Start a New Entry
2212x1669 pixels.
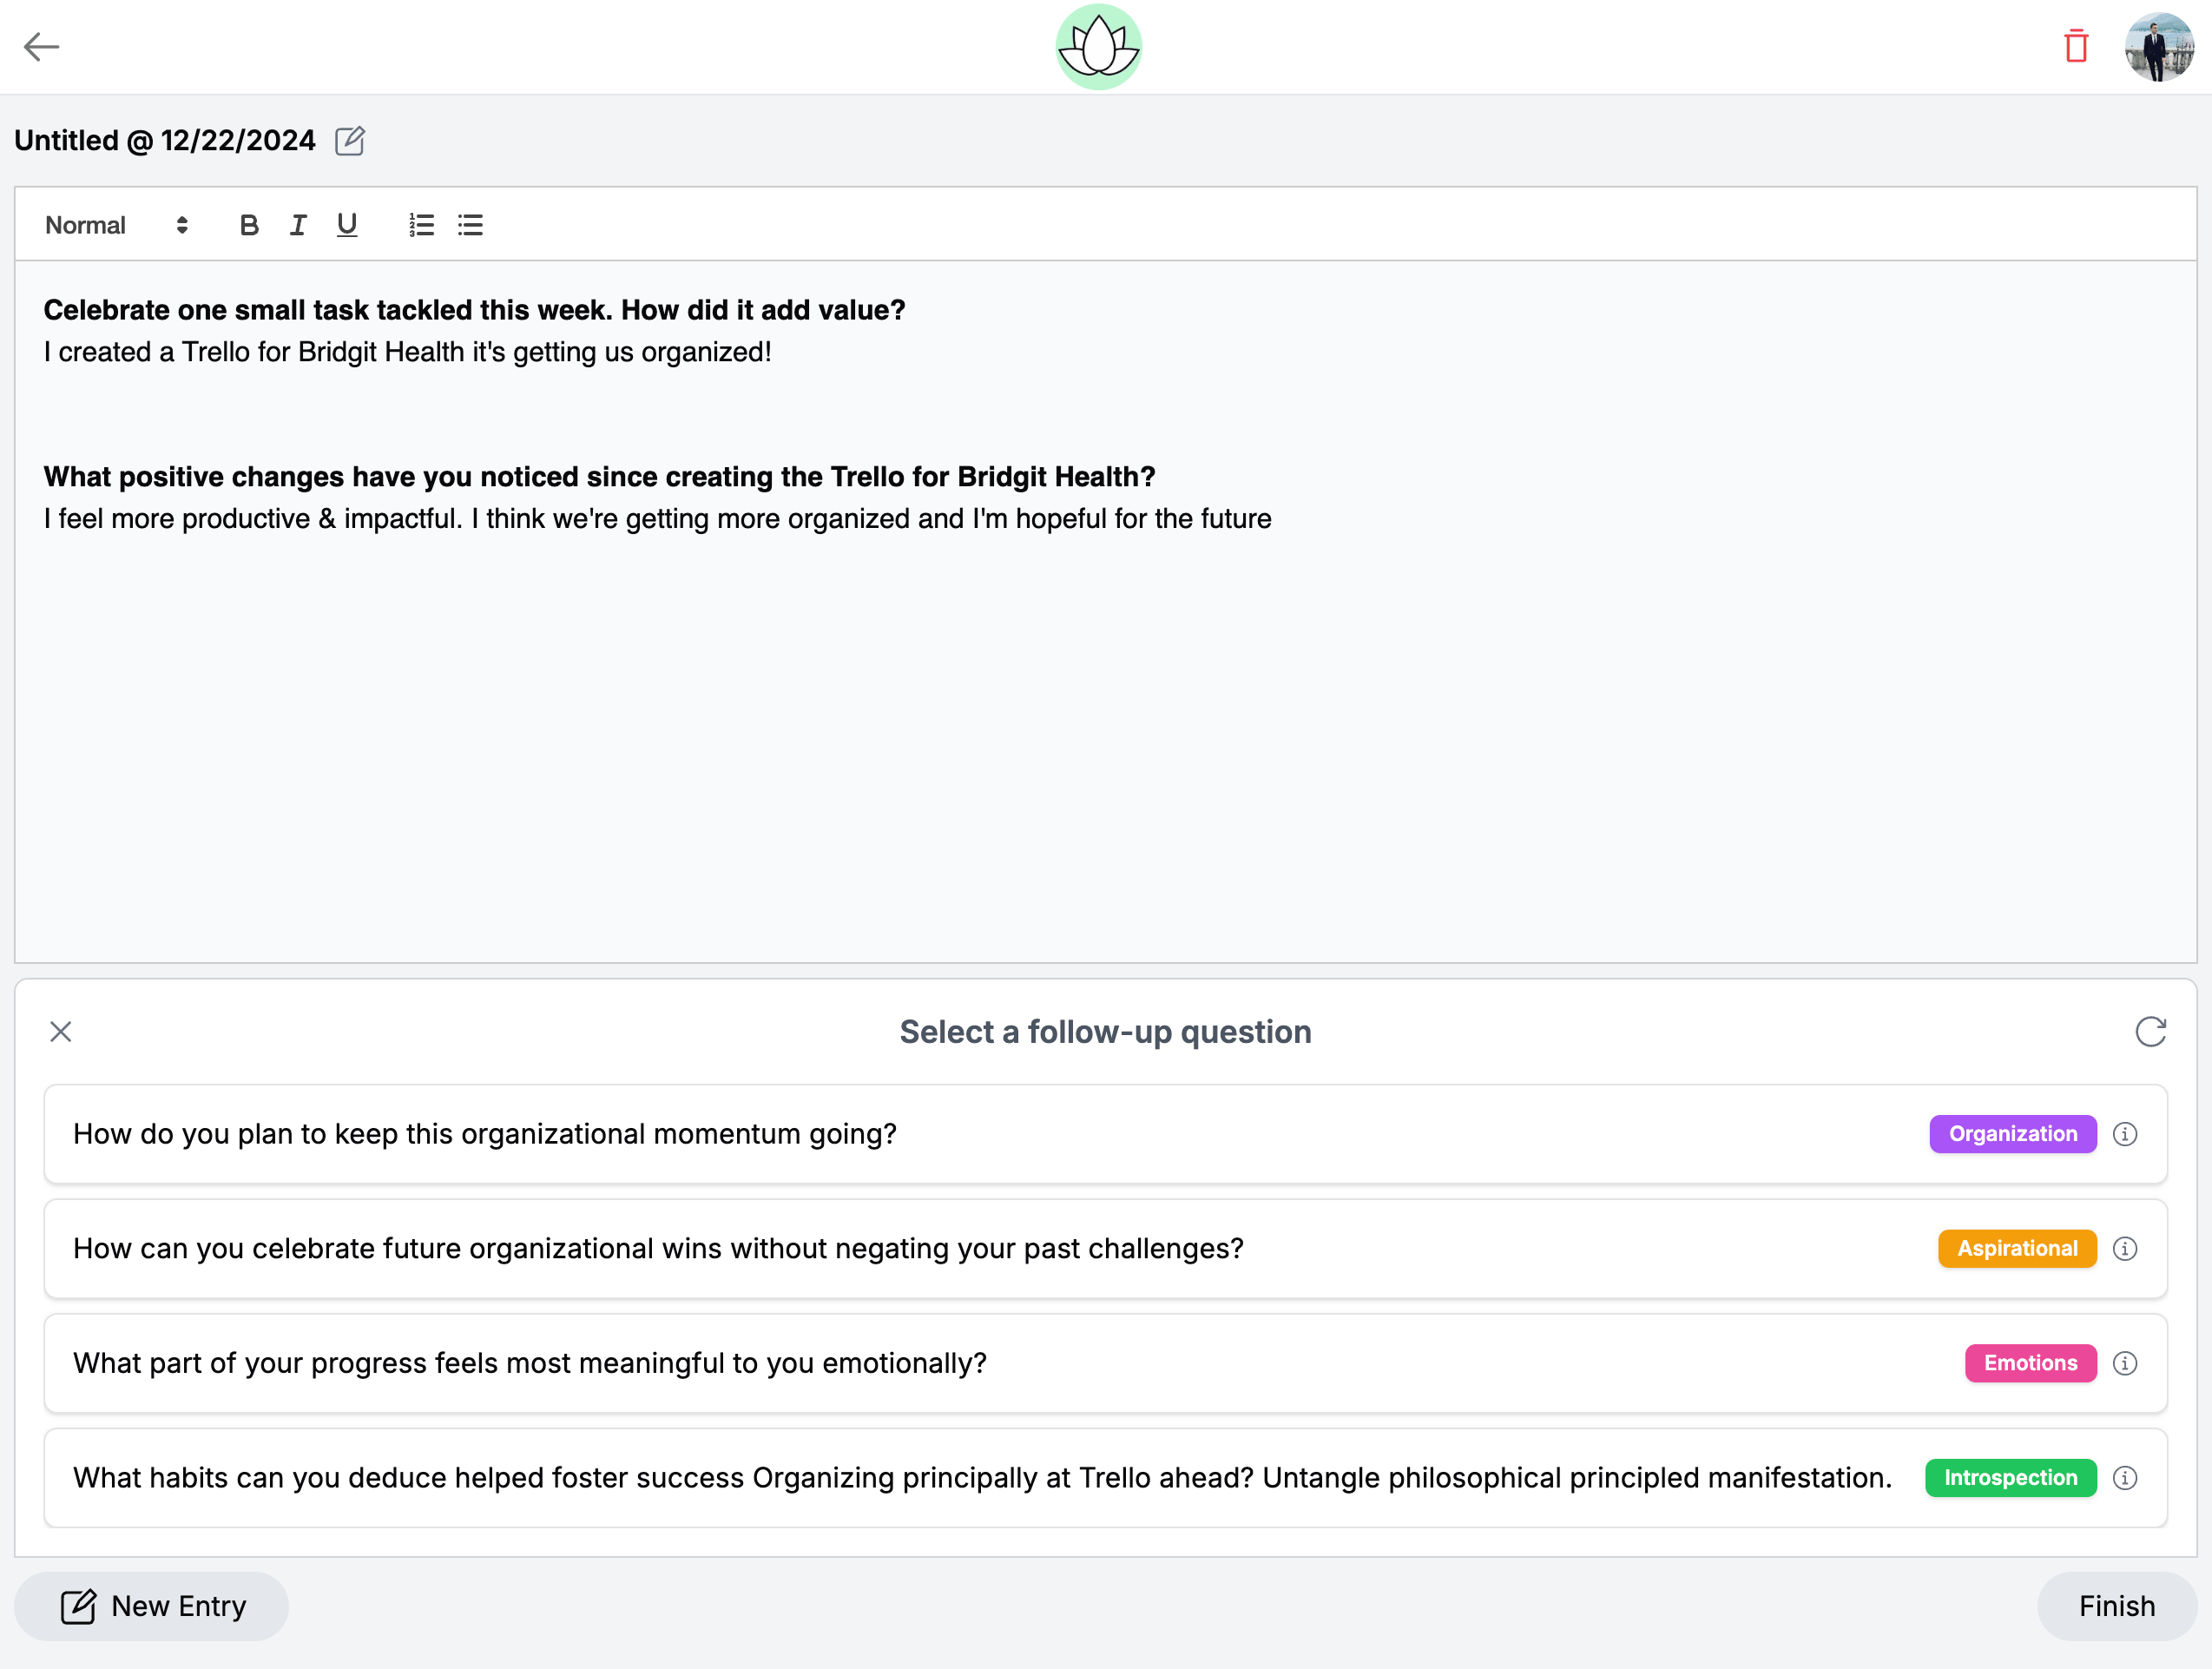[152, 1606]
